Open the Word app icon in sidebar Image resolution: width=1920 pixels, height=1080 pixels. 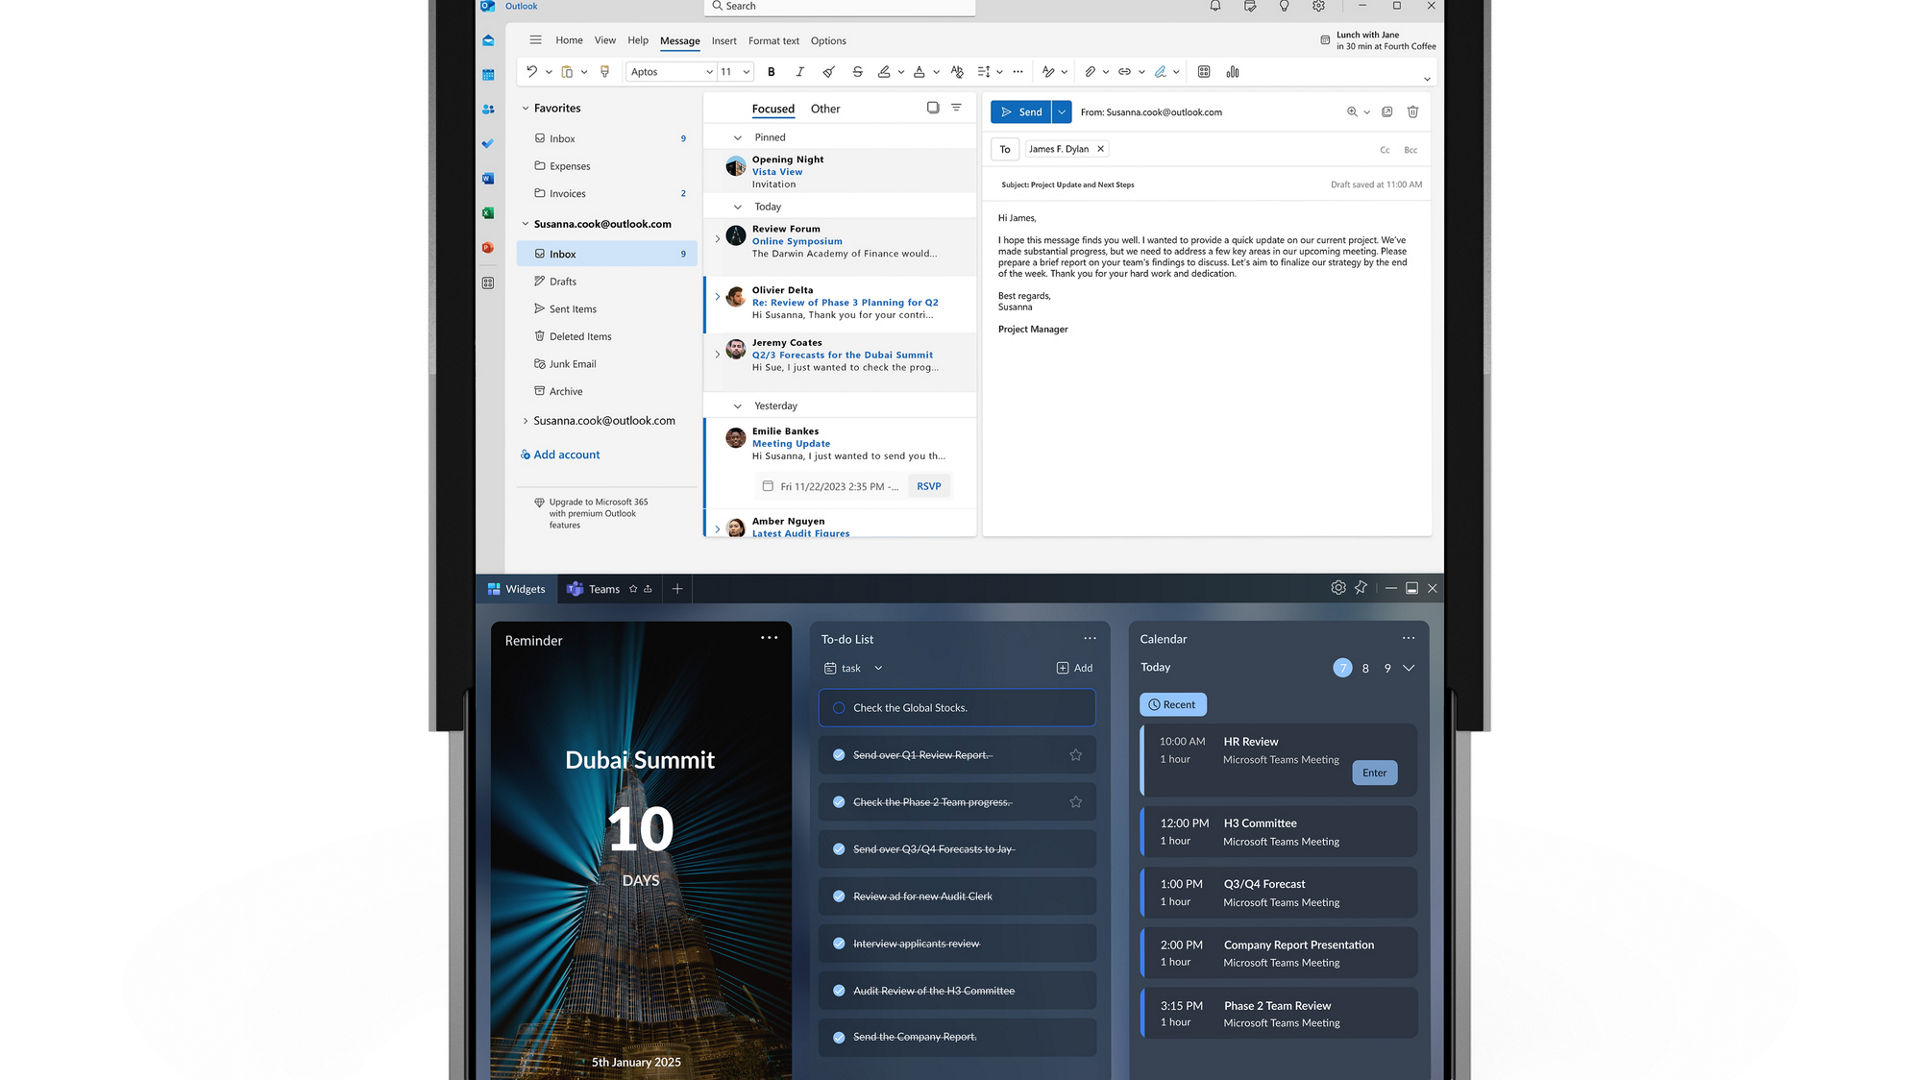488,178
